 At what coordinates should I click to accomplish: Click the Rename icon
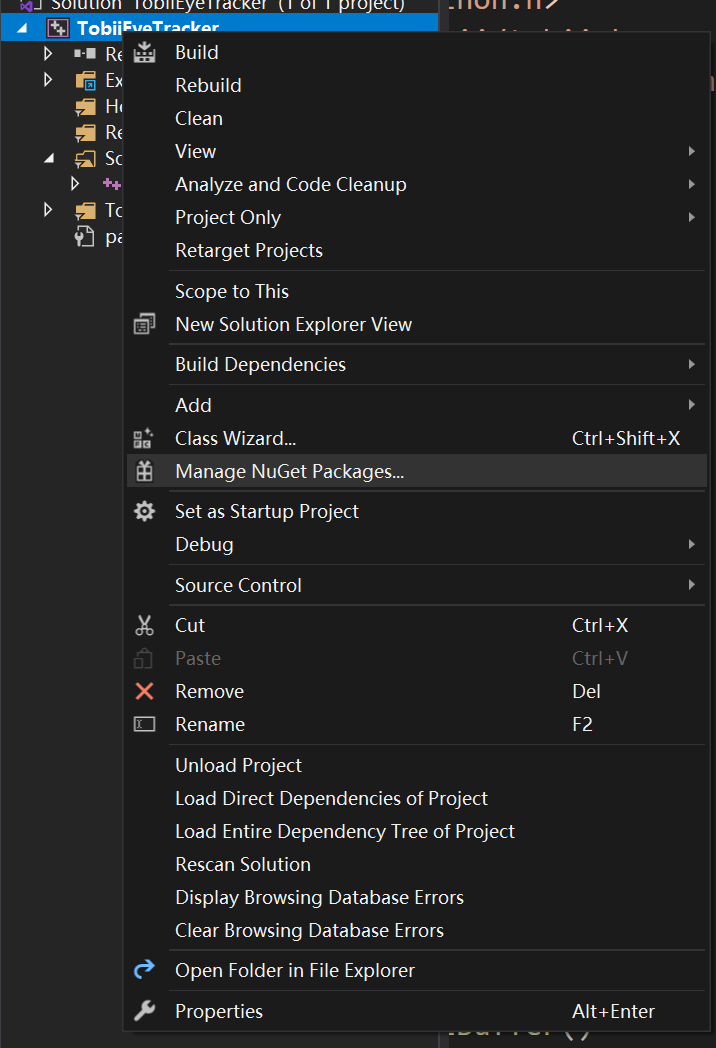coord(144,724)
